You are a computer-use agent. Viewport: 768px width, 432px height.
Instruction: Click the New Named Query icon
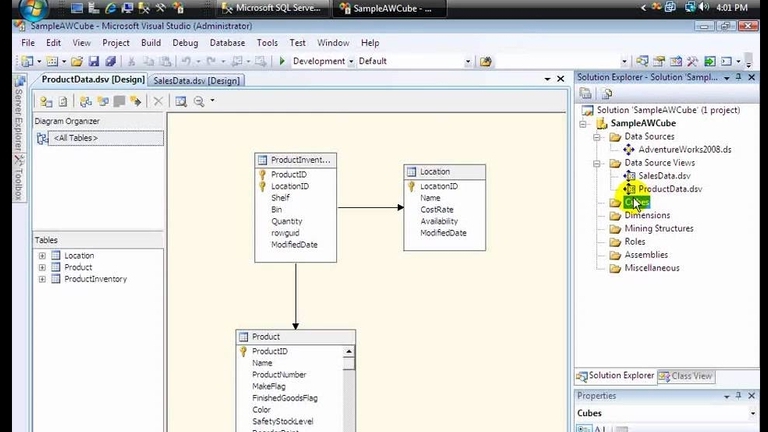(103, 101)
